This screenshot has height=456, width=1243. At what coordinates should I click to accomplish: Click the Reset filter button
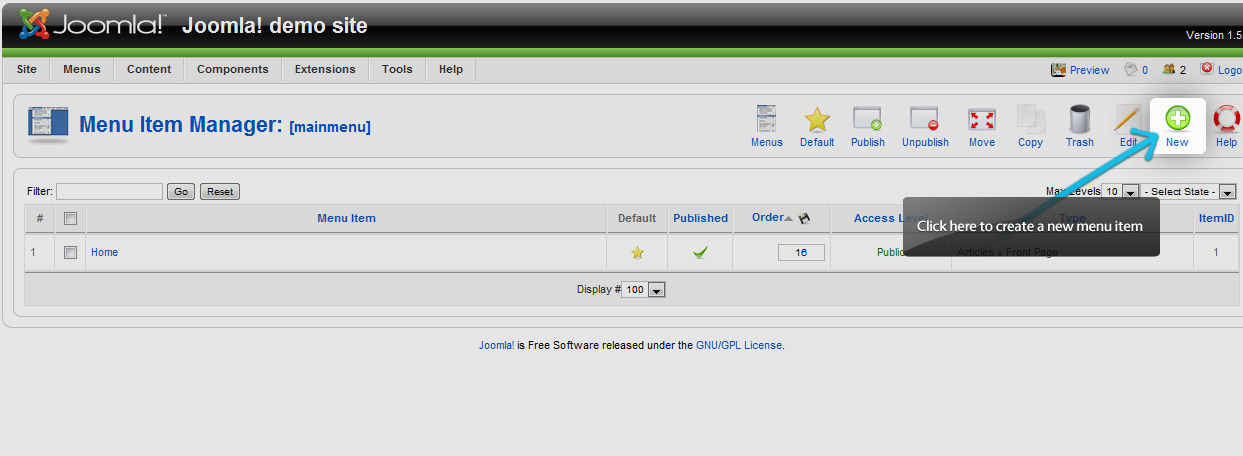point(220,191)
